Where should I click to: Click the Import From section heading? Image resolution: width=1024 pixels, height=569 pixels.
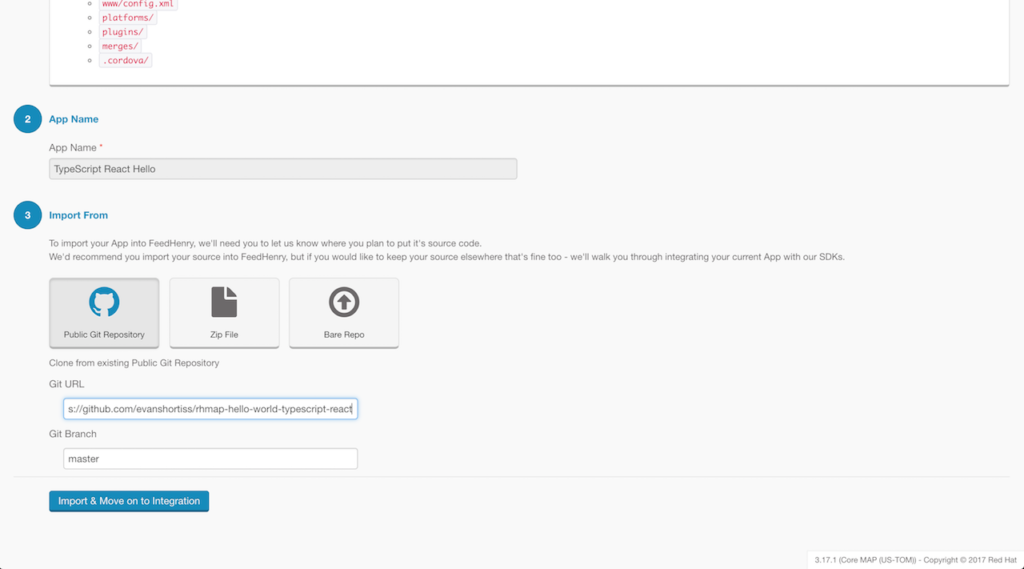[x=78, y=215]
